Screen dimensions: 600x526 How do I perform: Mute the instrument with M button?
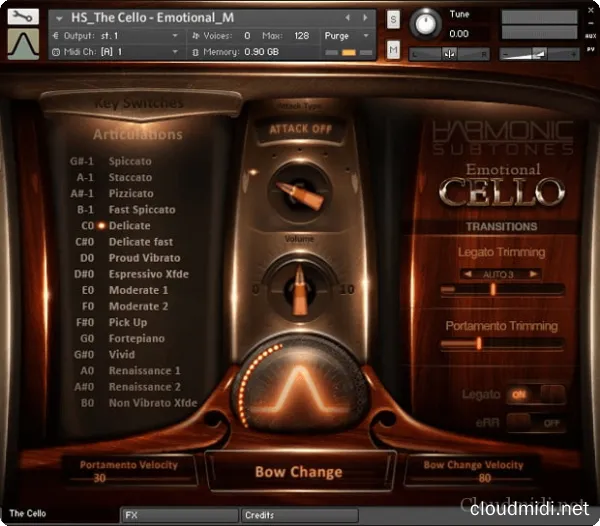pyautogui.click(x=393, y=50)
